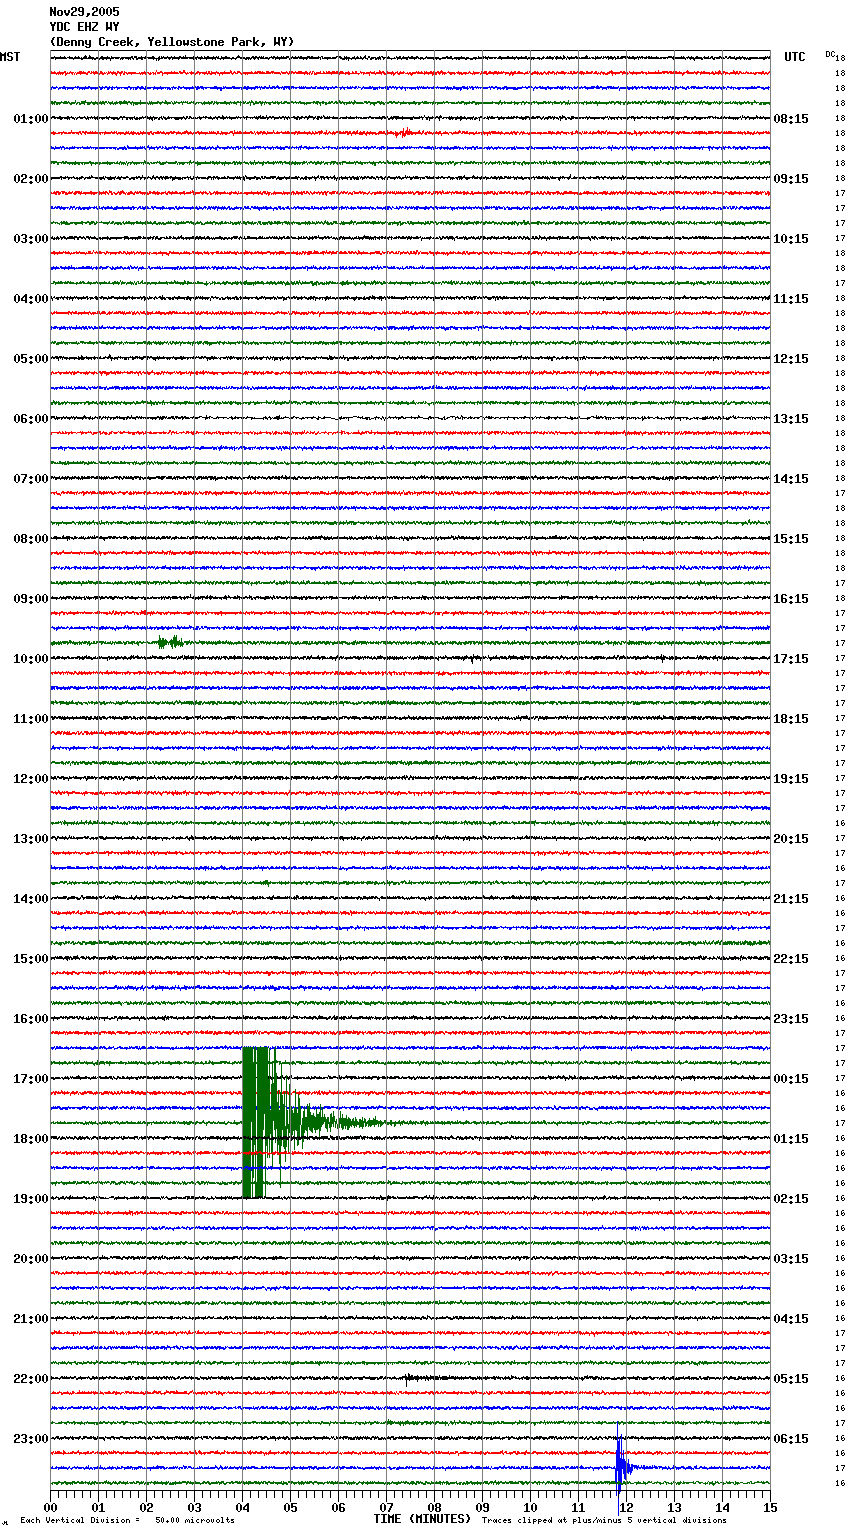Click the 05:15 UTC label
This screenshot has height=1534, width=850.
point(791,1379)
